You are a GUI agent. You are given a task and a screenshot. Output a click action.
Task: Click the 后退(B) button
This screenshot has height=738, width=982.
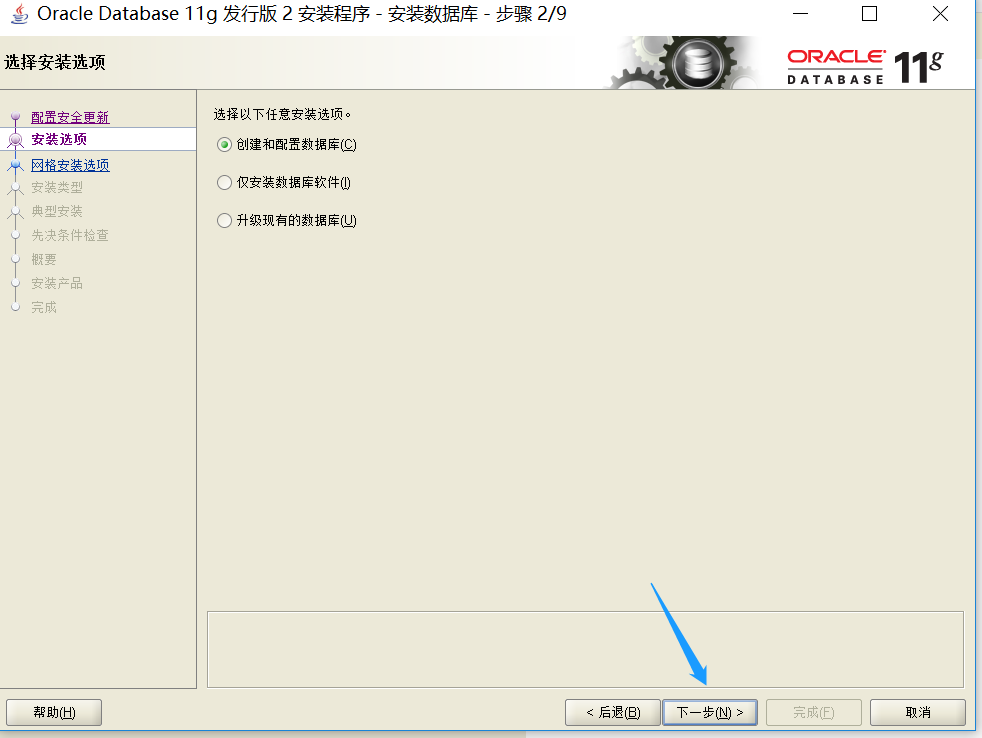pos(612,712)
